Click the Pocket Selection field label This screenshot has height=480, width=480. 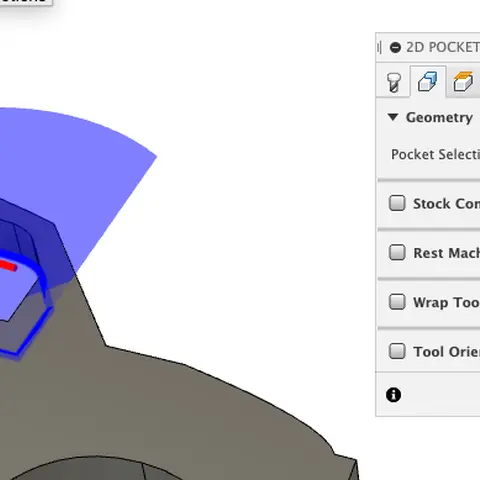(435, 154)
